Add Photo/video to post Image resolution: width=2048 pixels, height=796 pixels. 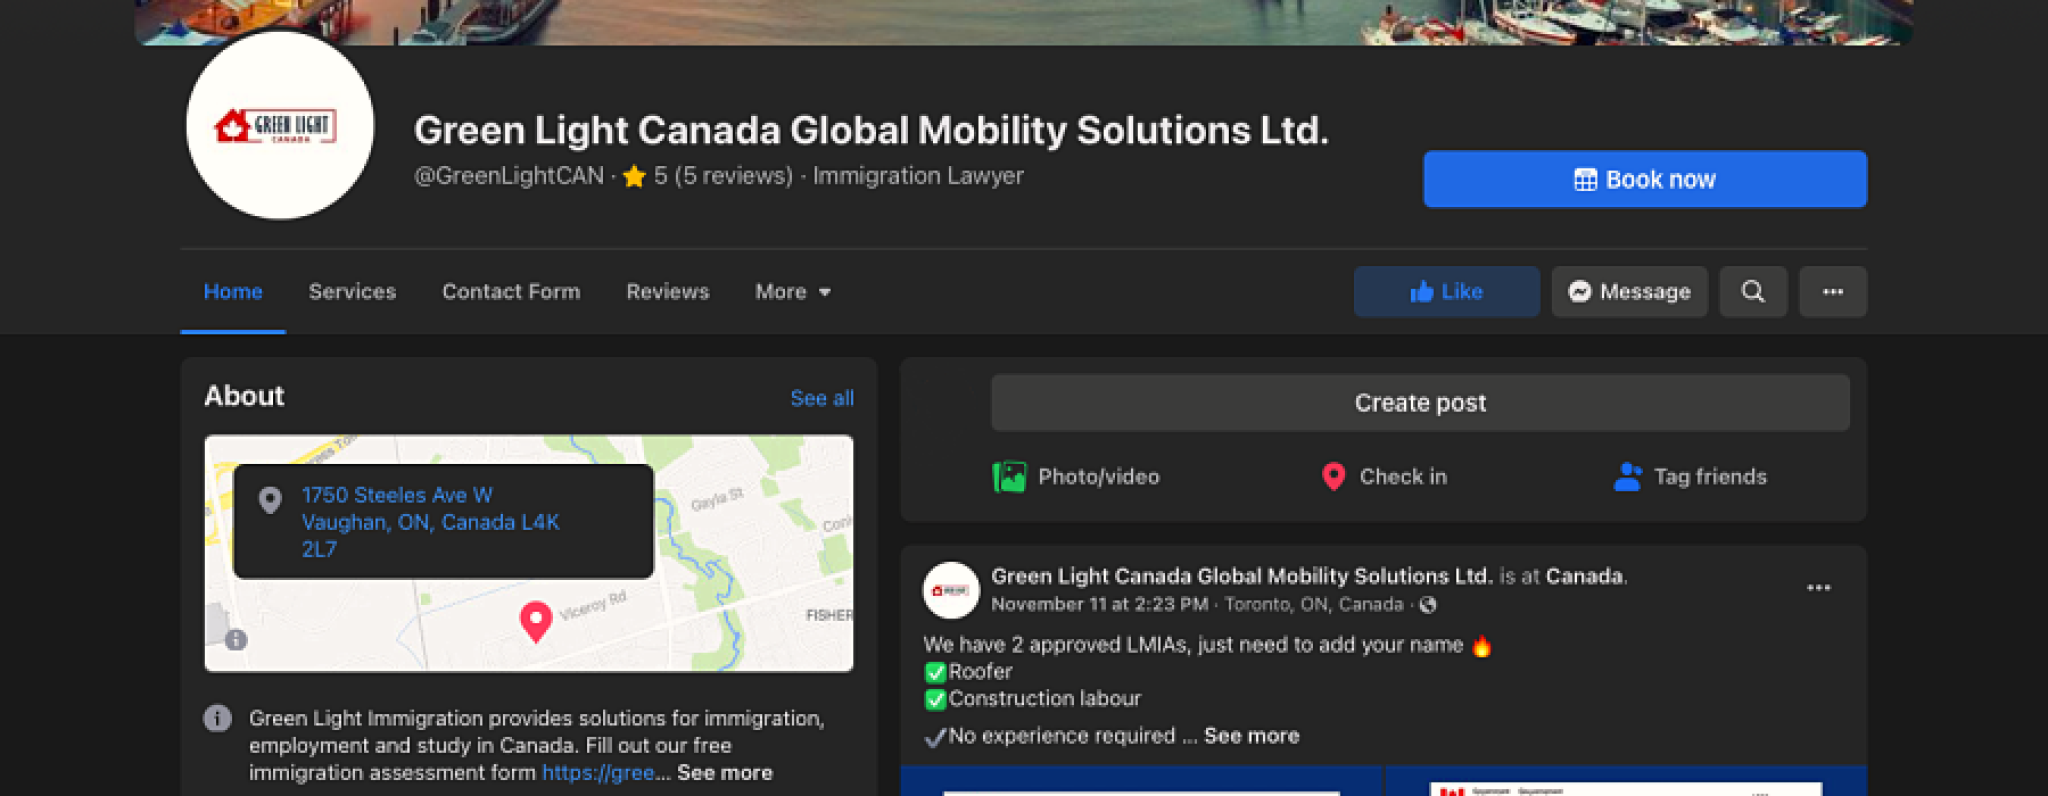tap(1076, 477)
